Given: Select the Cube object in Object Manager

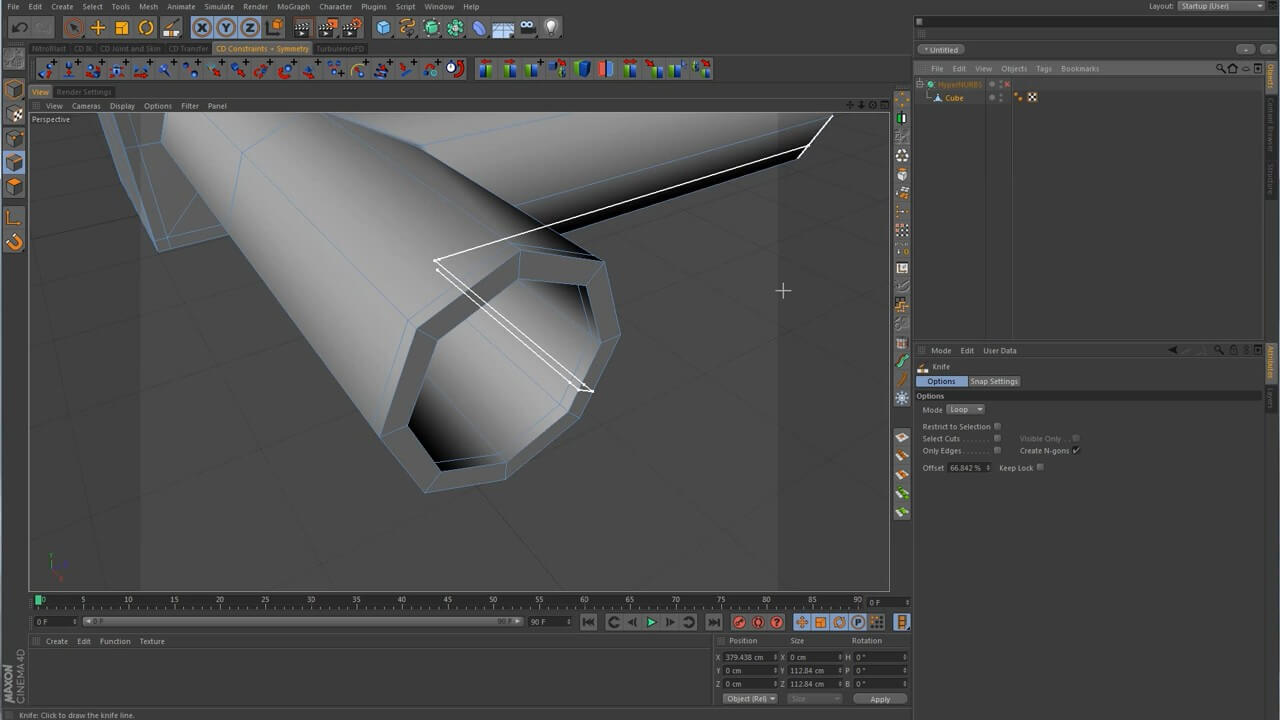Looking at the screenshot, I should 954,98.
